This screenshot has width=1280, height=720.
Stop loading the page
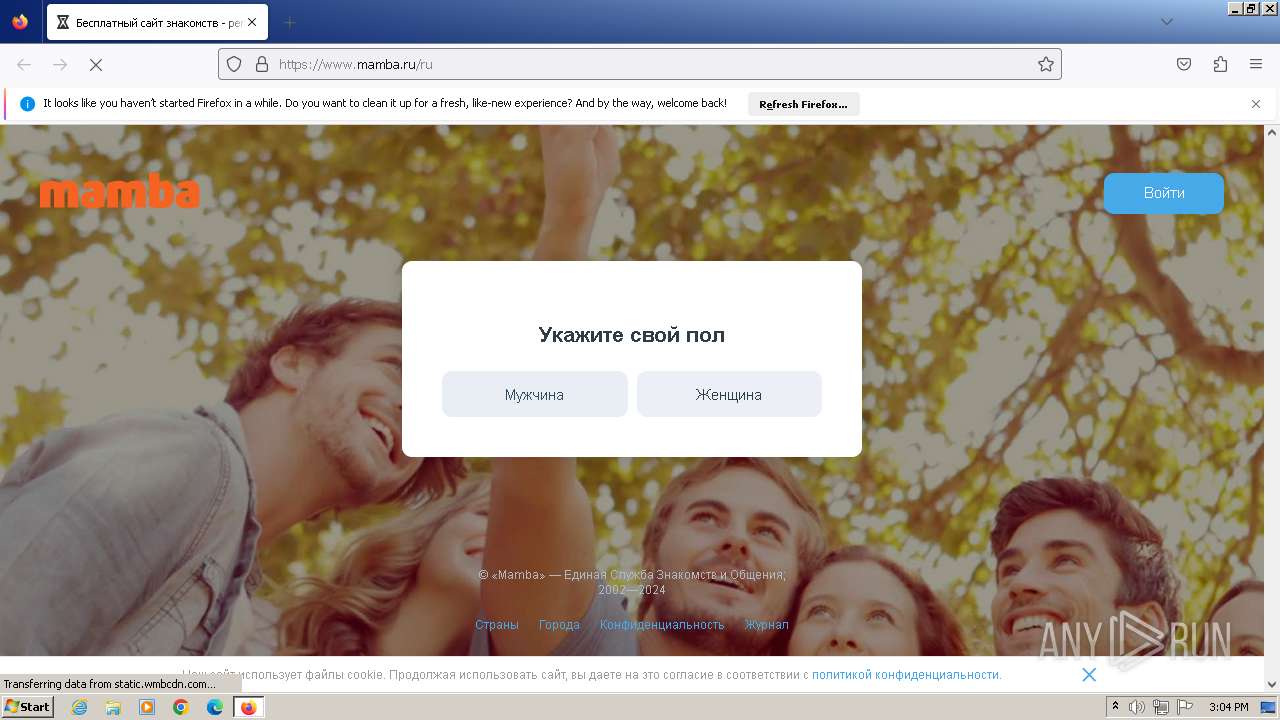[x=96, y=64]
